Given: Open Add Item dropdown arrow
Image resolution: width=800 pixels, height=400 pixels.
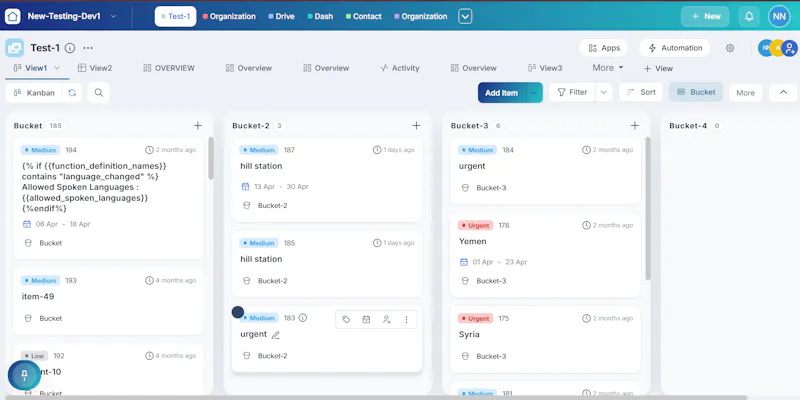Looking at the screenshot, I should tap(534, 93).
